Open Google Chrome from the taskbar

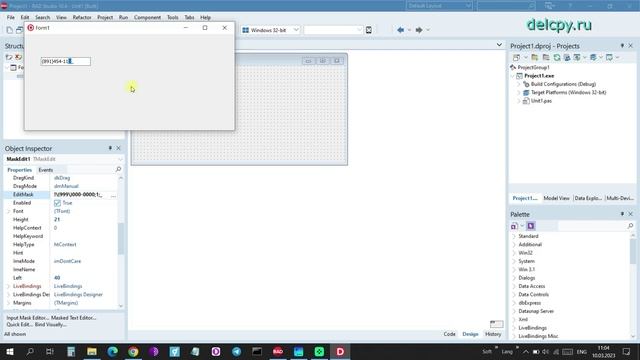tap(133, 351)
